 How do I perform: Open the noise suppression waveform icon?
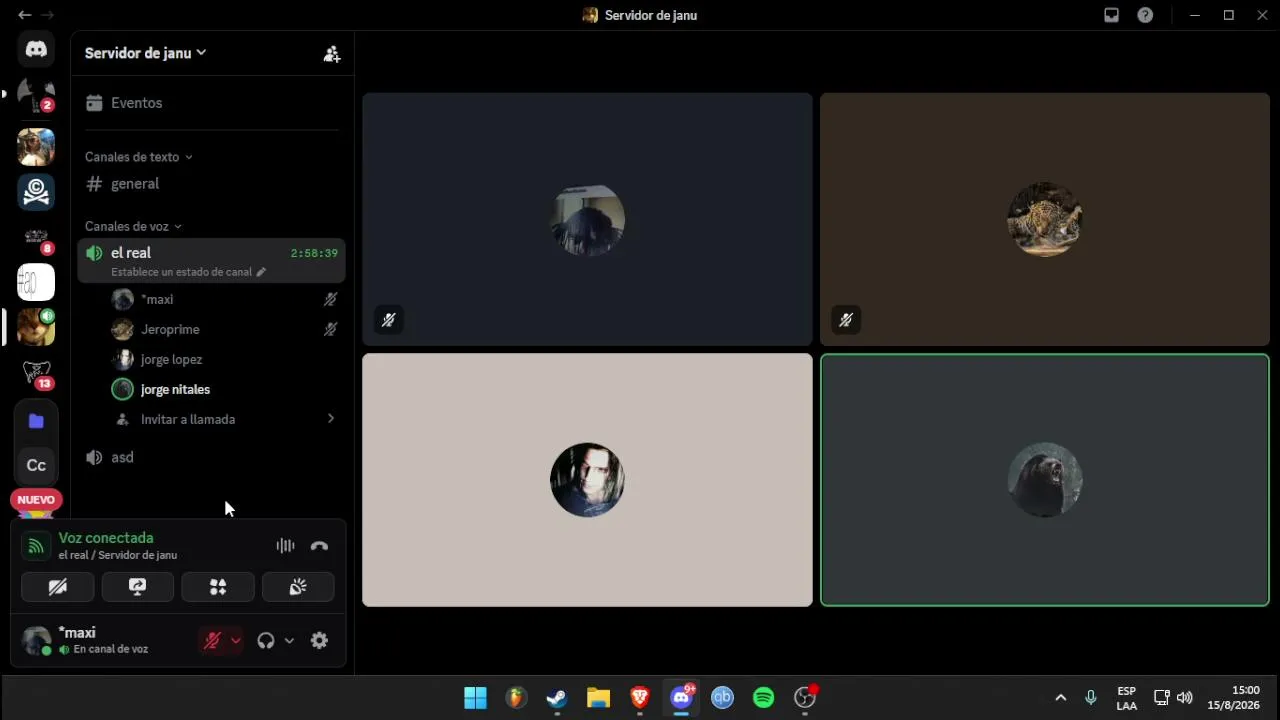(x=286, y=546)
